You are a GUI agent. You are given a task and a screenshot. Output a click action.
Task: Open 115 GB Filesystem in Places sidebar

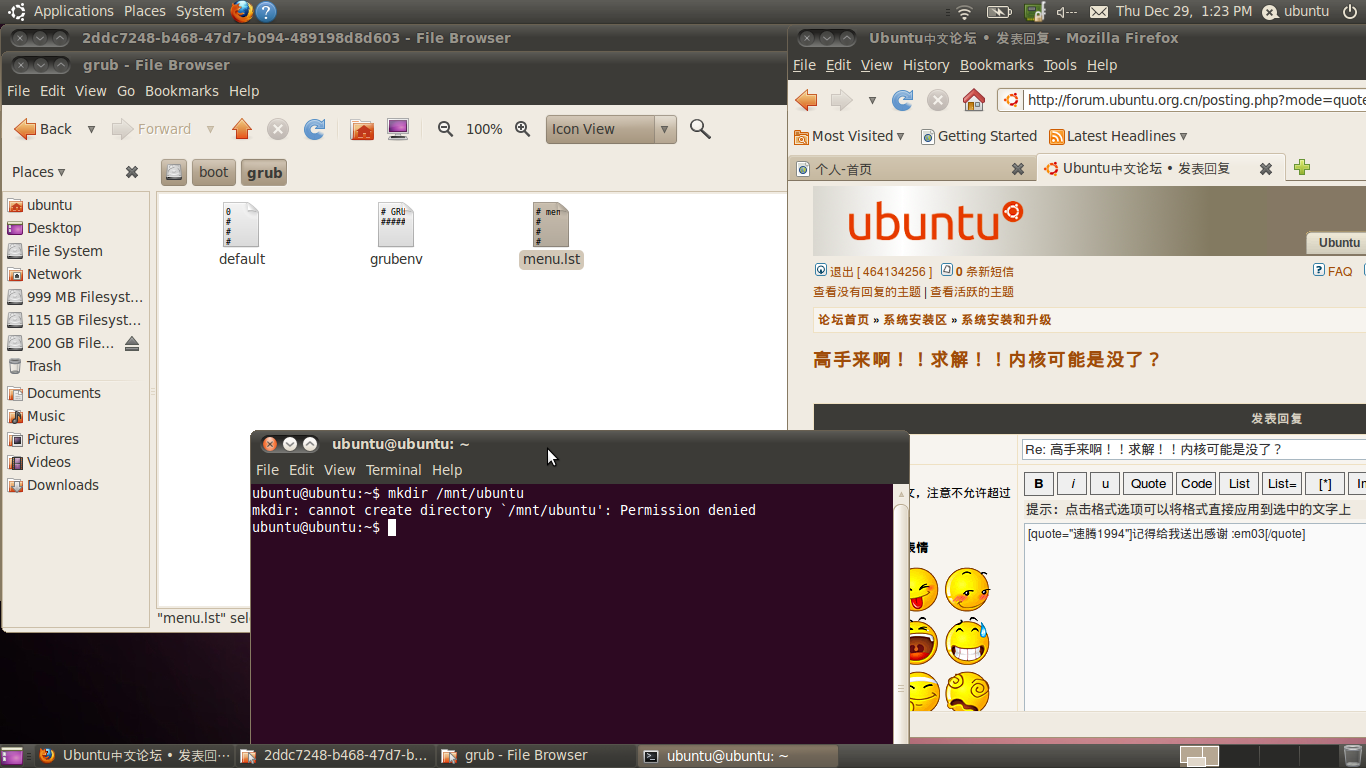point(76,320)
